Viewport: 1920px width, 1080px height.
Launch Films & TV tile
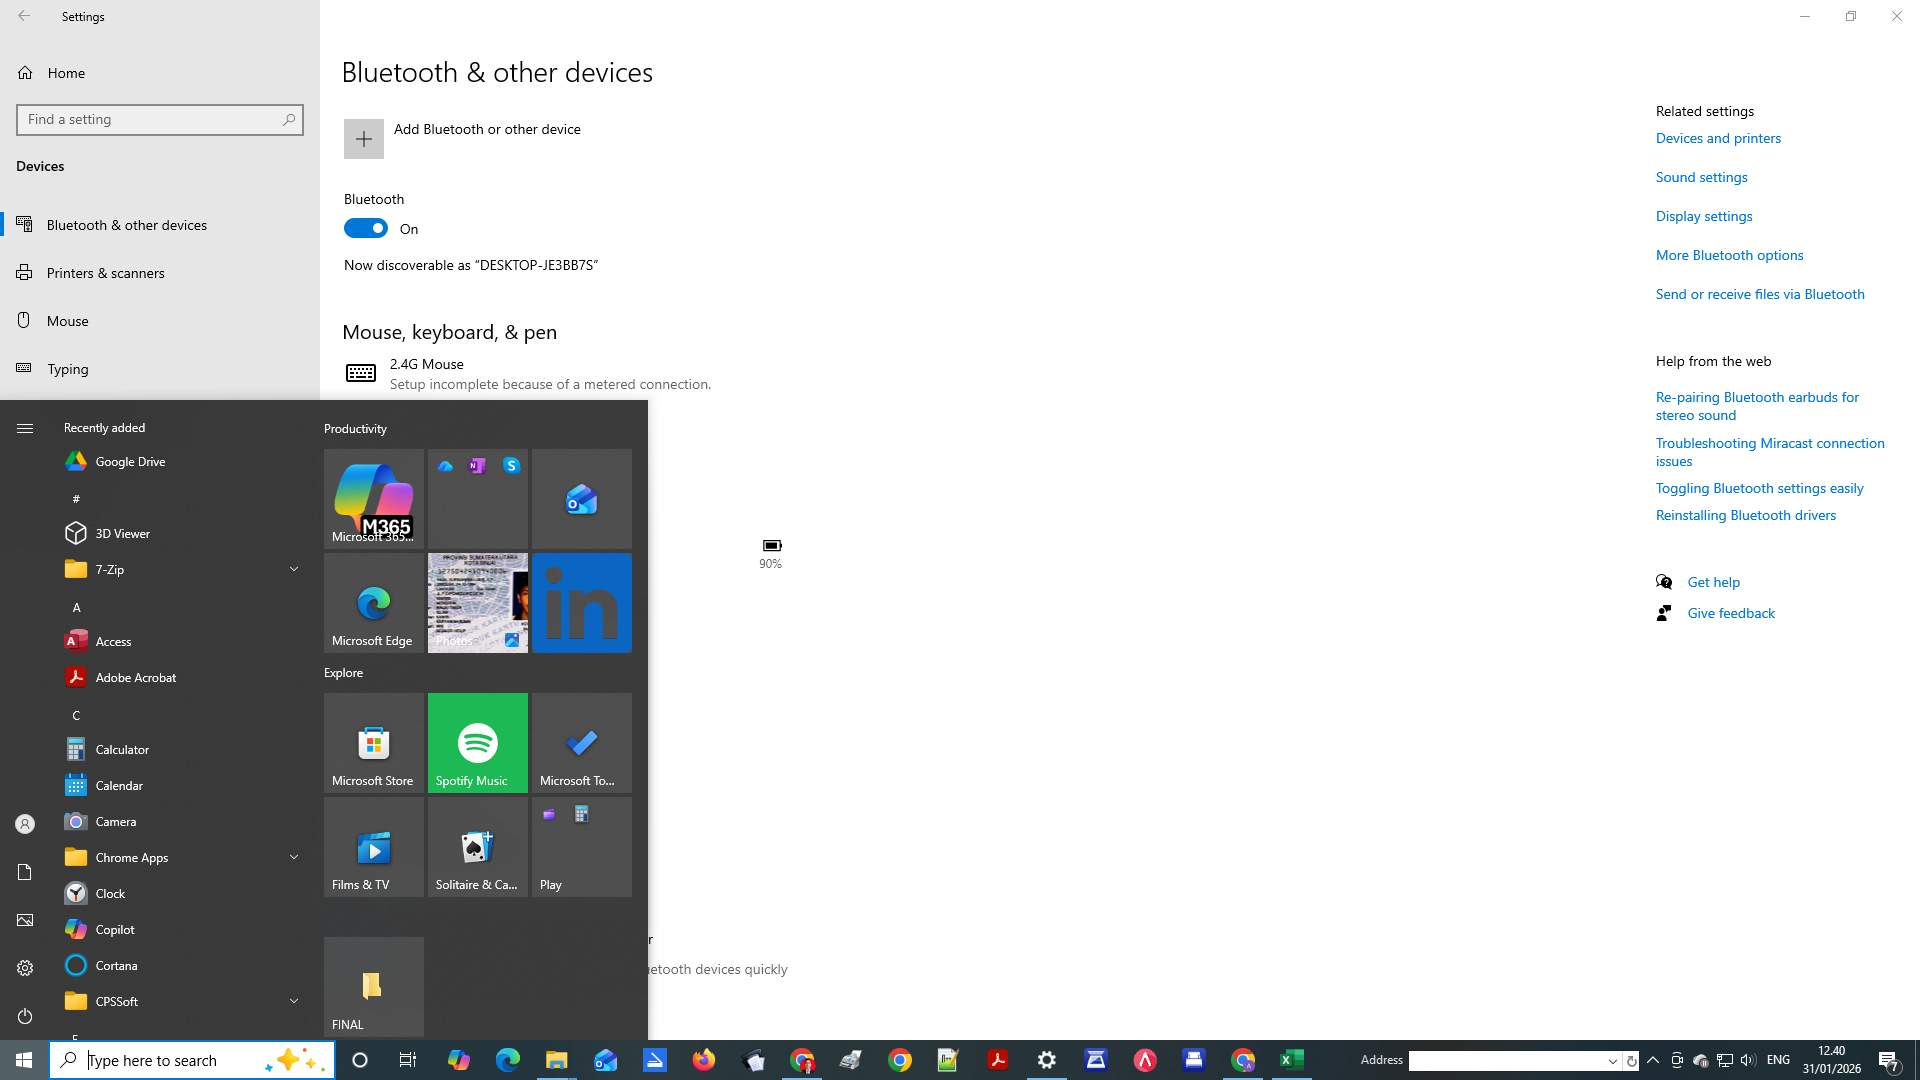tap(373, 846)
